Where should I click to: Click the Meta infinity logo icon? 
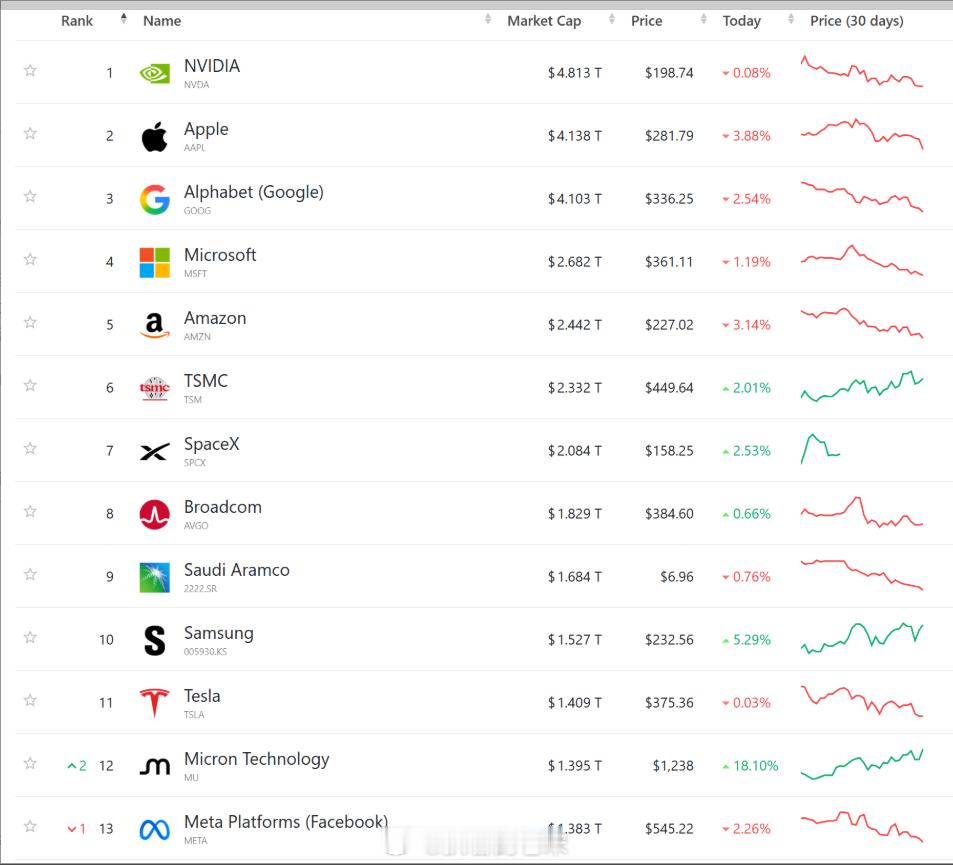click(154, 829)
